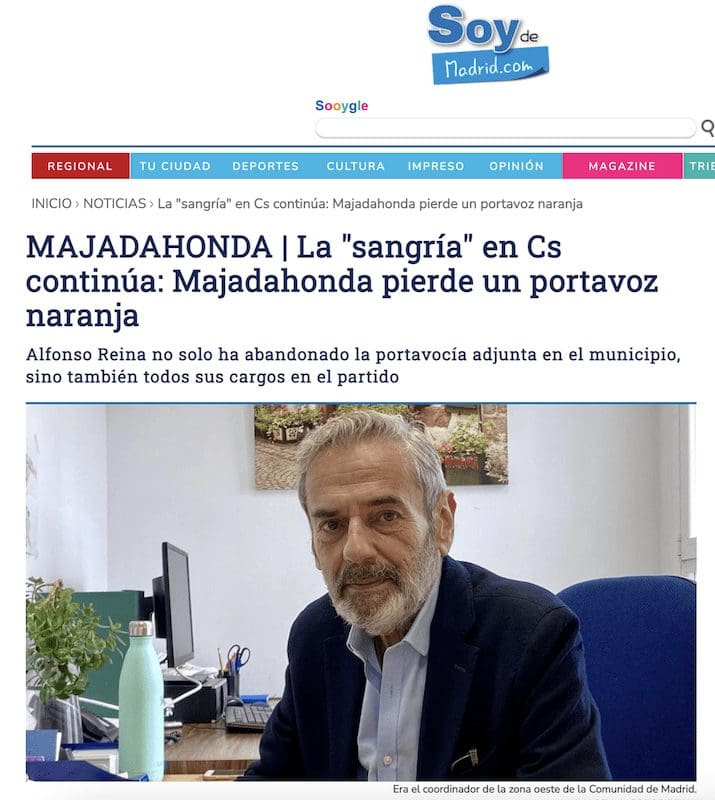Go to the DEPORTES section
715x800 pixels.
point(265,166)
